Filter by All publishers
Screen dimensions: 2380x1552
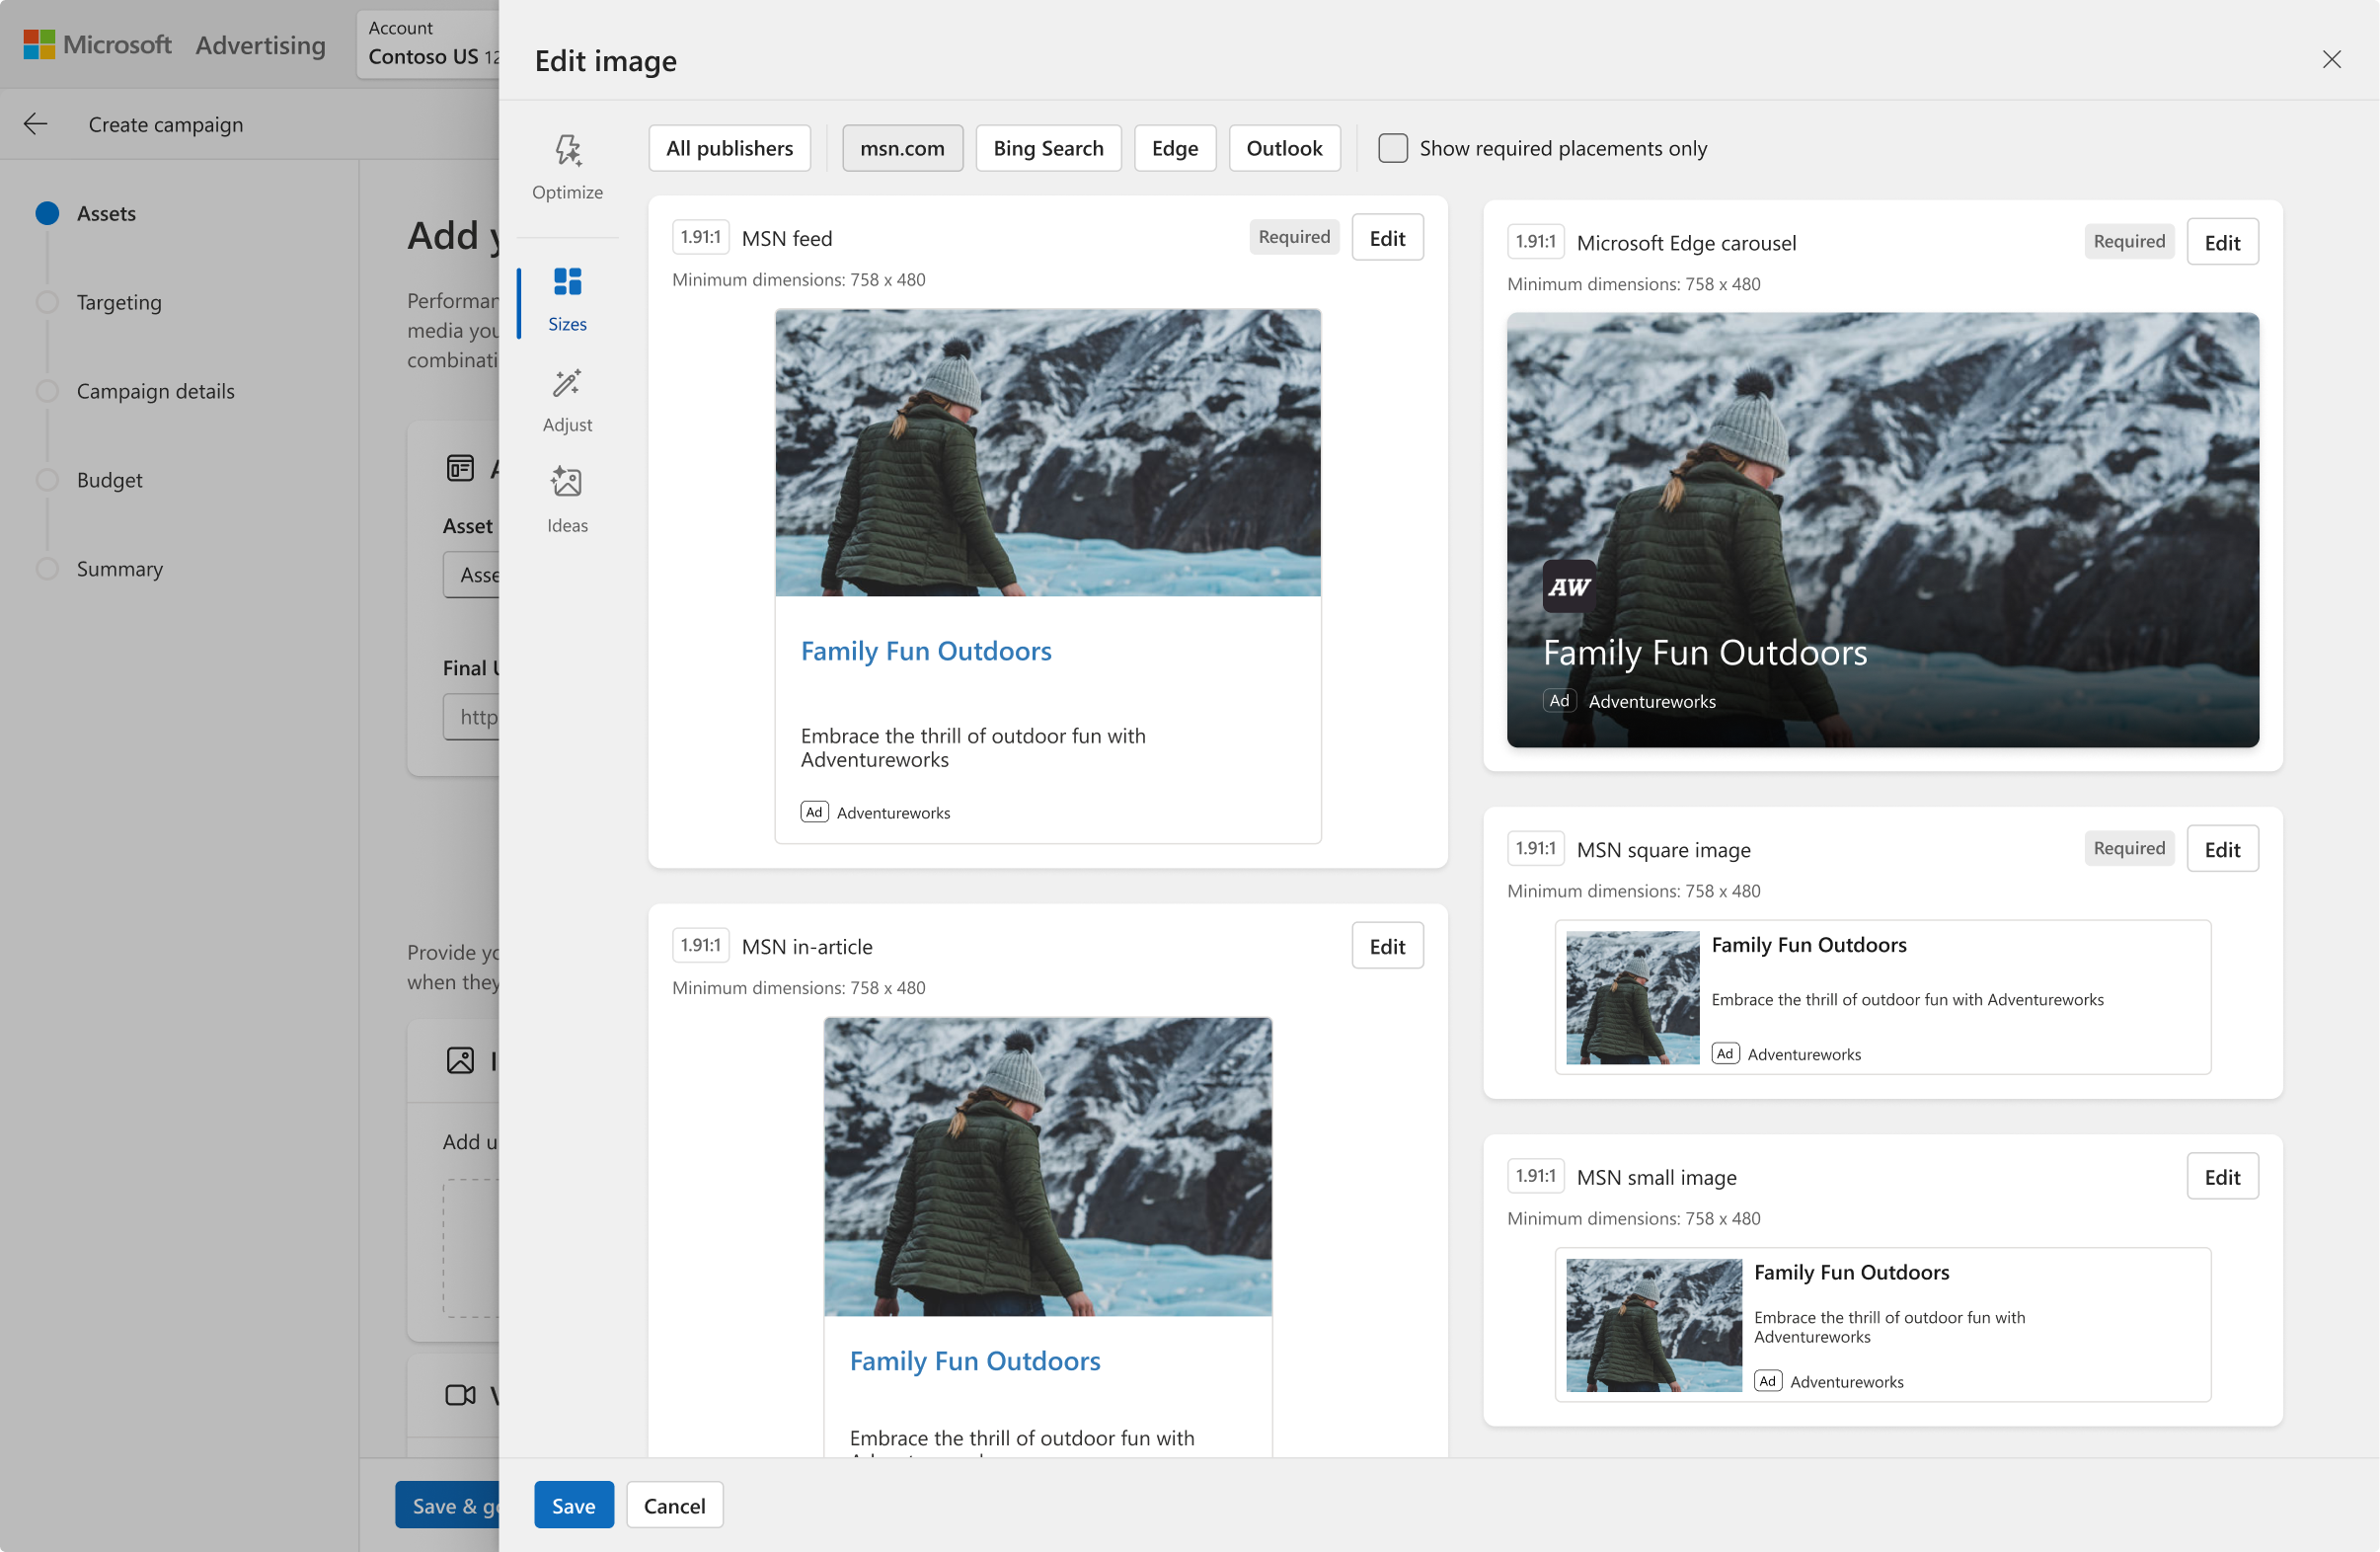(729, 148)
